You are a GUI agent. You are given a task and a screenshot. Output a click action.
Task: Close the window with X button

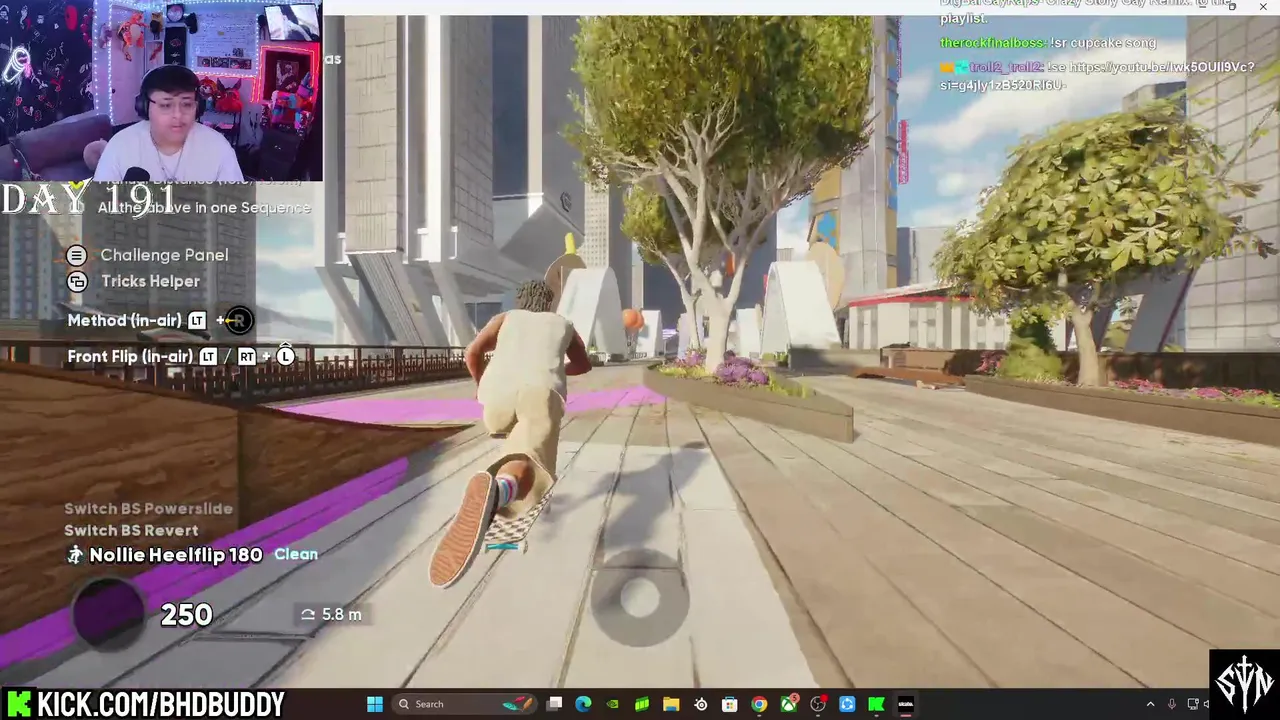1262,7
